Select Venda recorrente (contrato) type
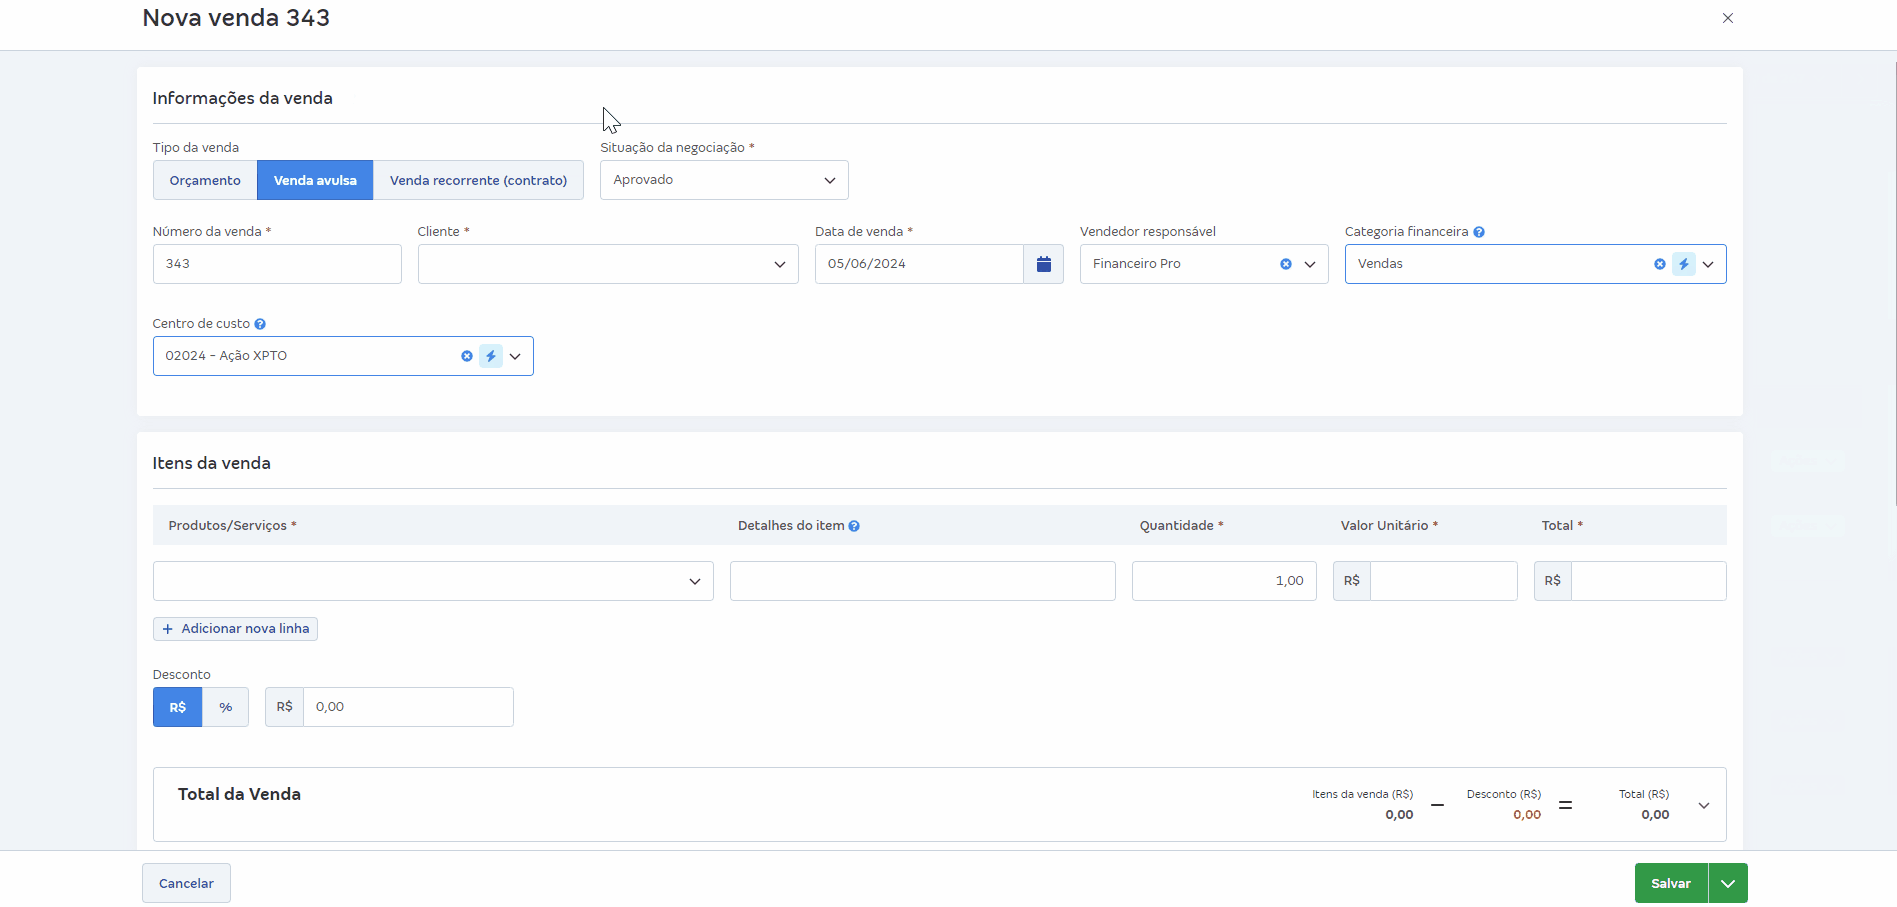The height and width of the screenshot is (907, 1897). (x=478, y=181)
